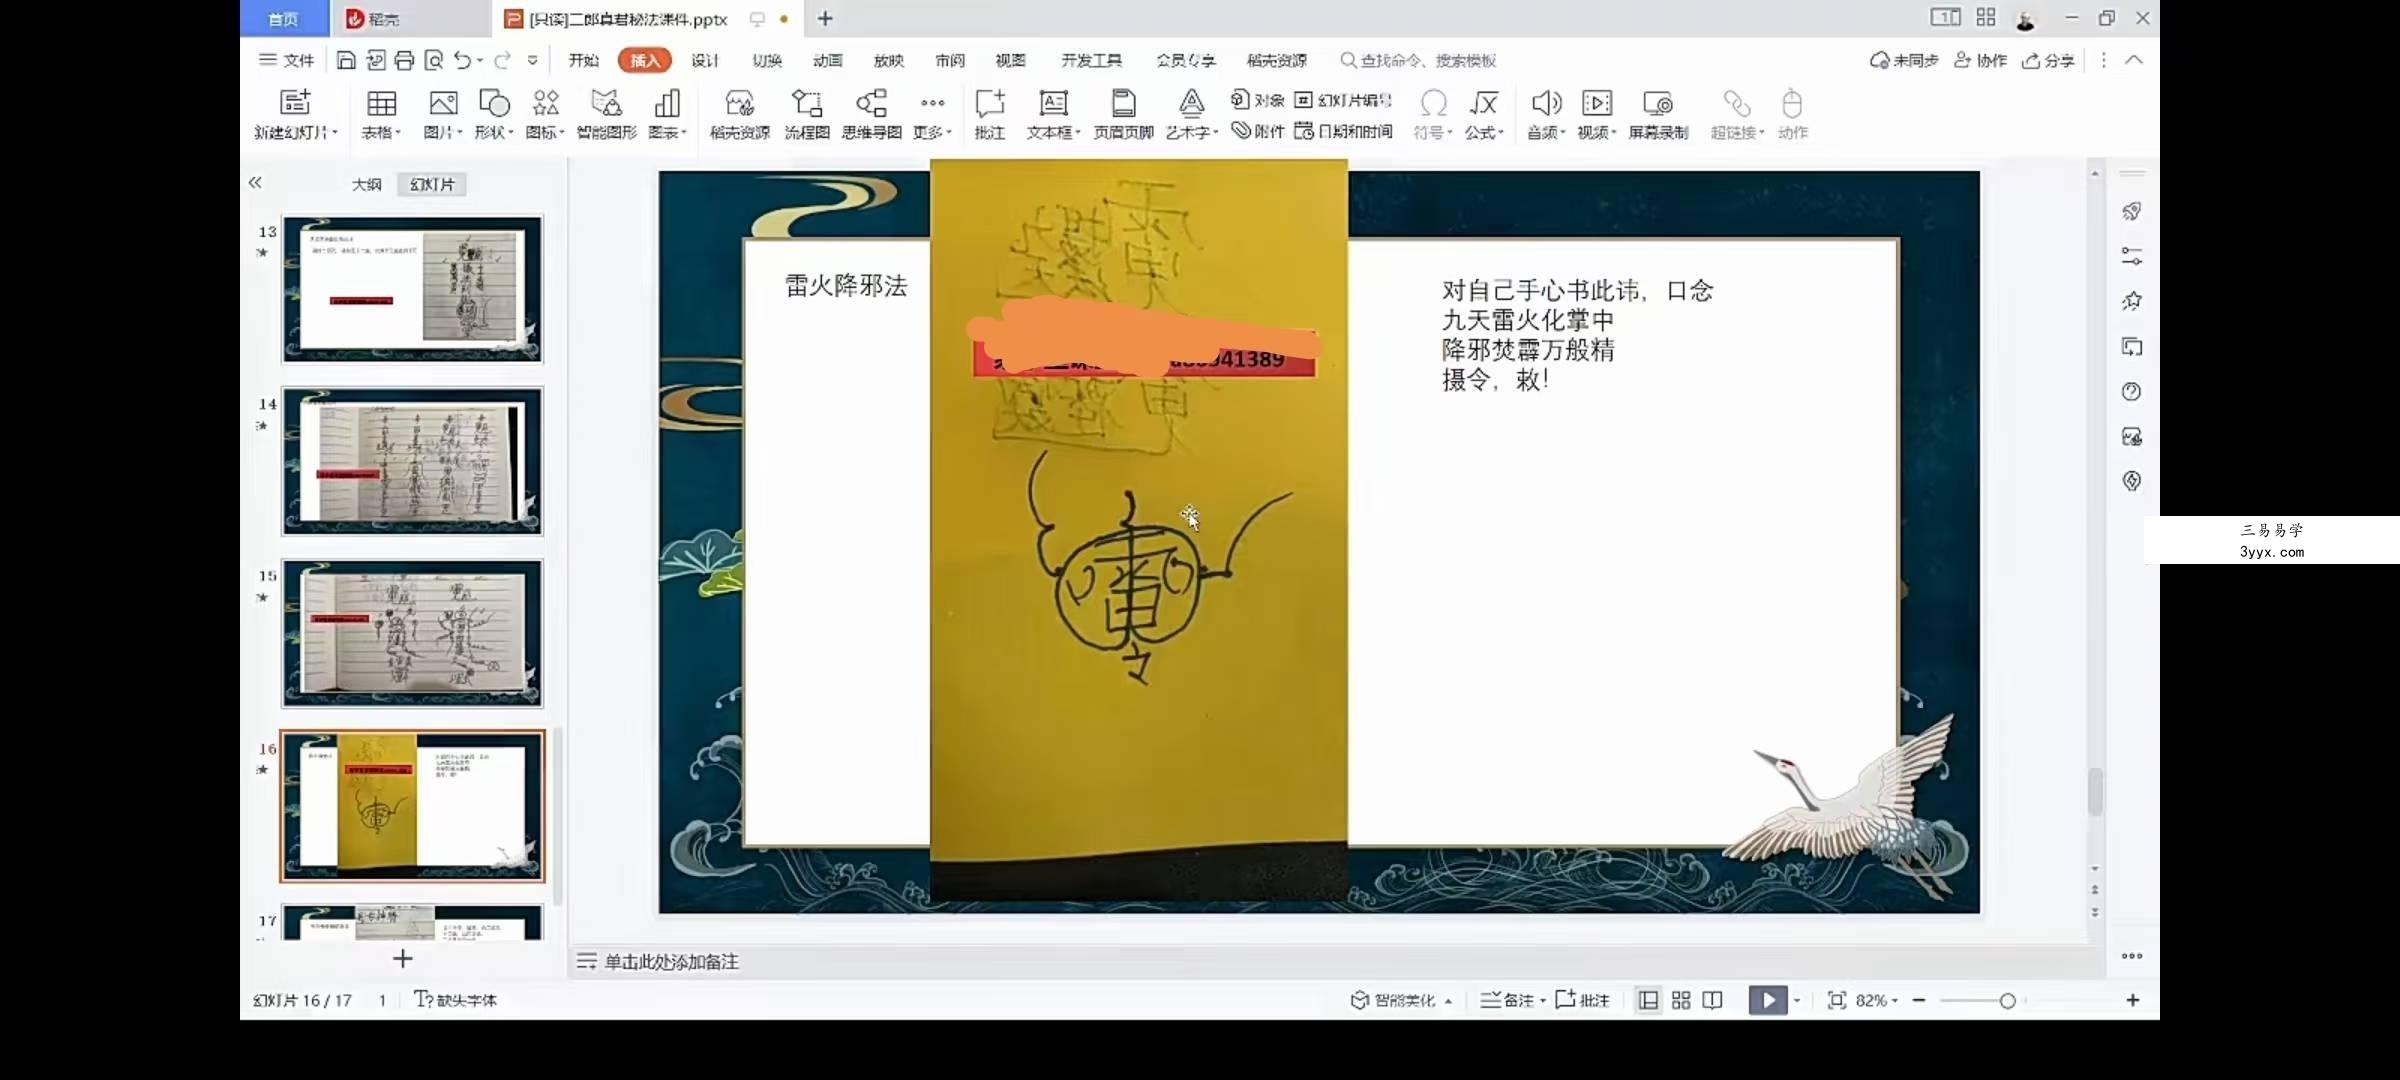2400x1080 pixels.
Task: Start 屏幕录制 screen recording
Action: (1658, 114)
